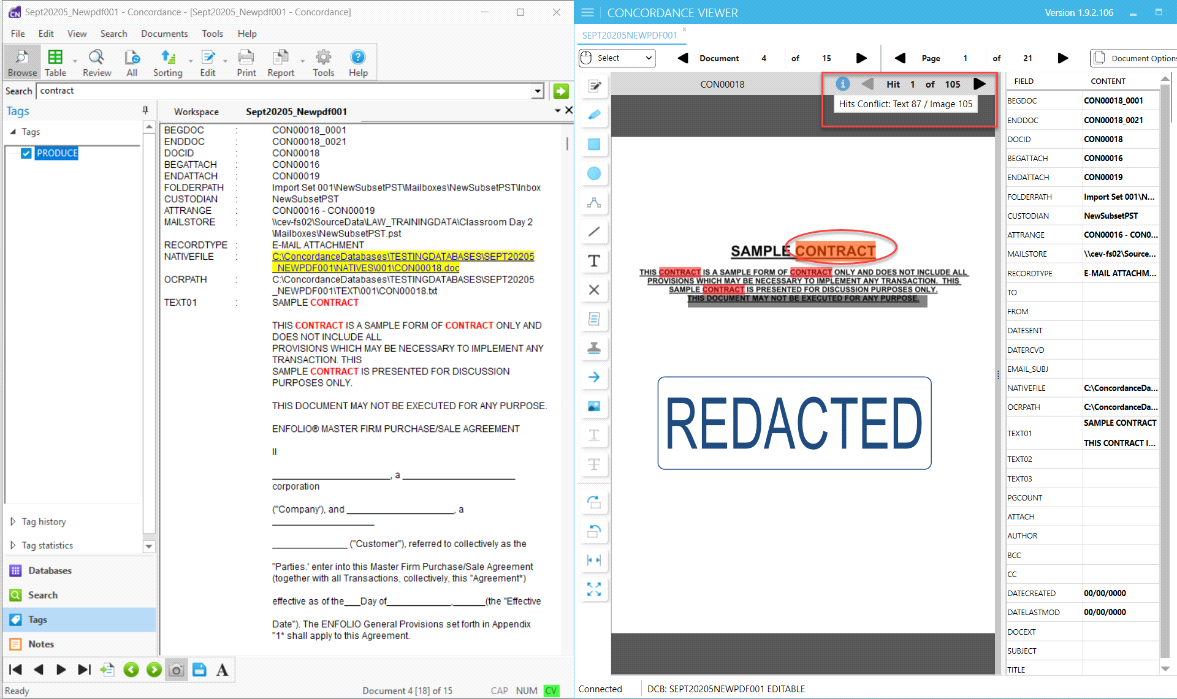Click the Document Options button
Viewport: 1177px width, 699px height.
tap(1133, 58)
